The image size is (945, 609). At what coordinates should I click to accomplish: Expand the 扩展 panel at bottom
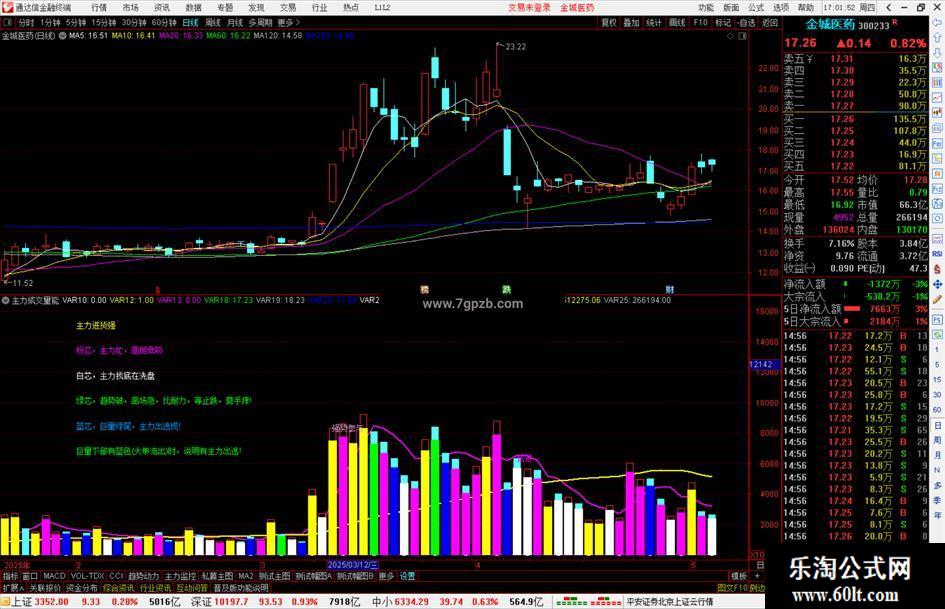pos(13,588)
